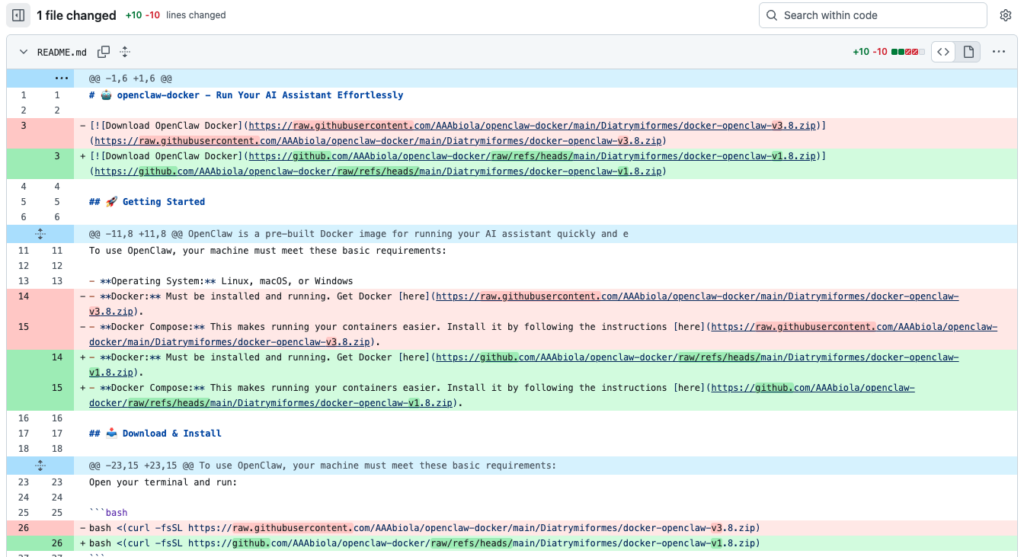Collapse the README.md file diff
The image size is (1024, 557).
[x=22, y=52]
